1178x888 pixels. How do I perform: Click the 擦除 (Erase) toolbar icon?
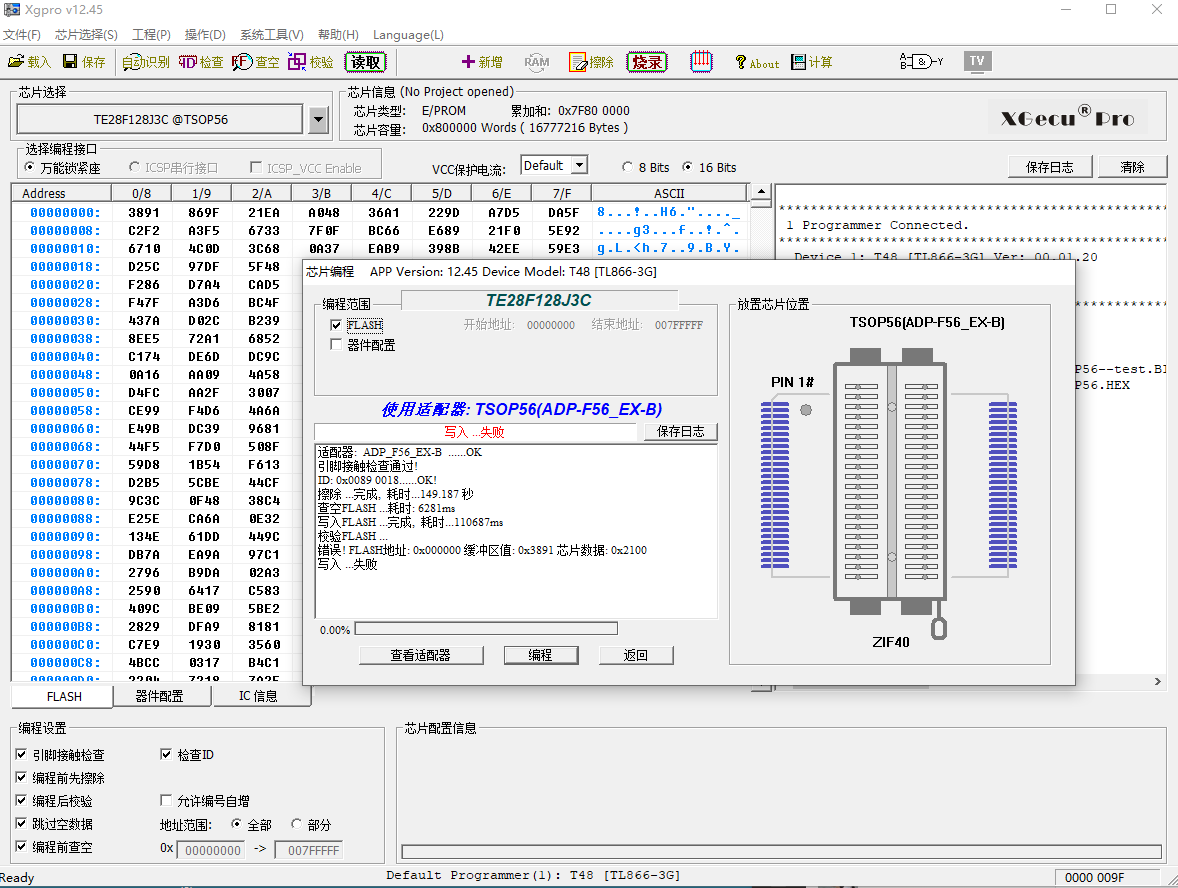point(578,62)
